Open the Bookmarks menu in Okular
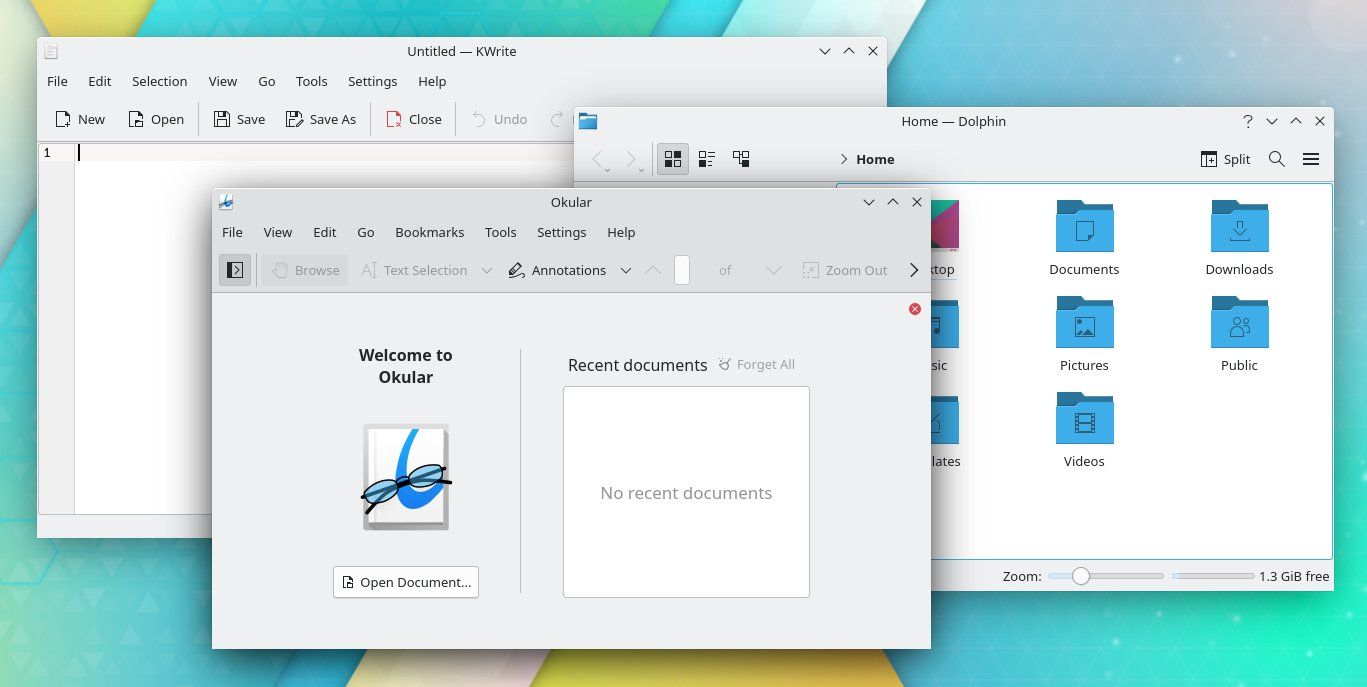Screen dimensions: 1367x687 (429, 232)
